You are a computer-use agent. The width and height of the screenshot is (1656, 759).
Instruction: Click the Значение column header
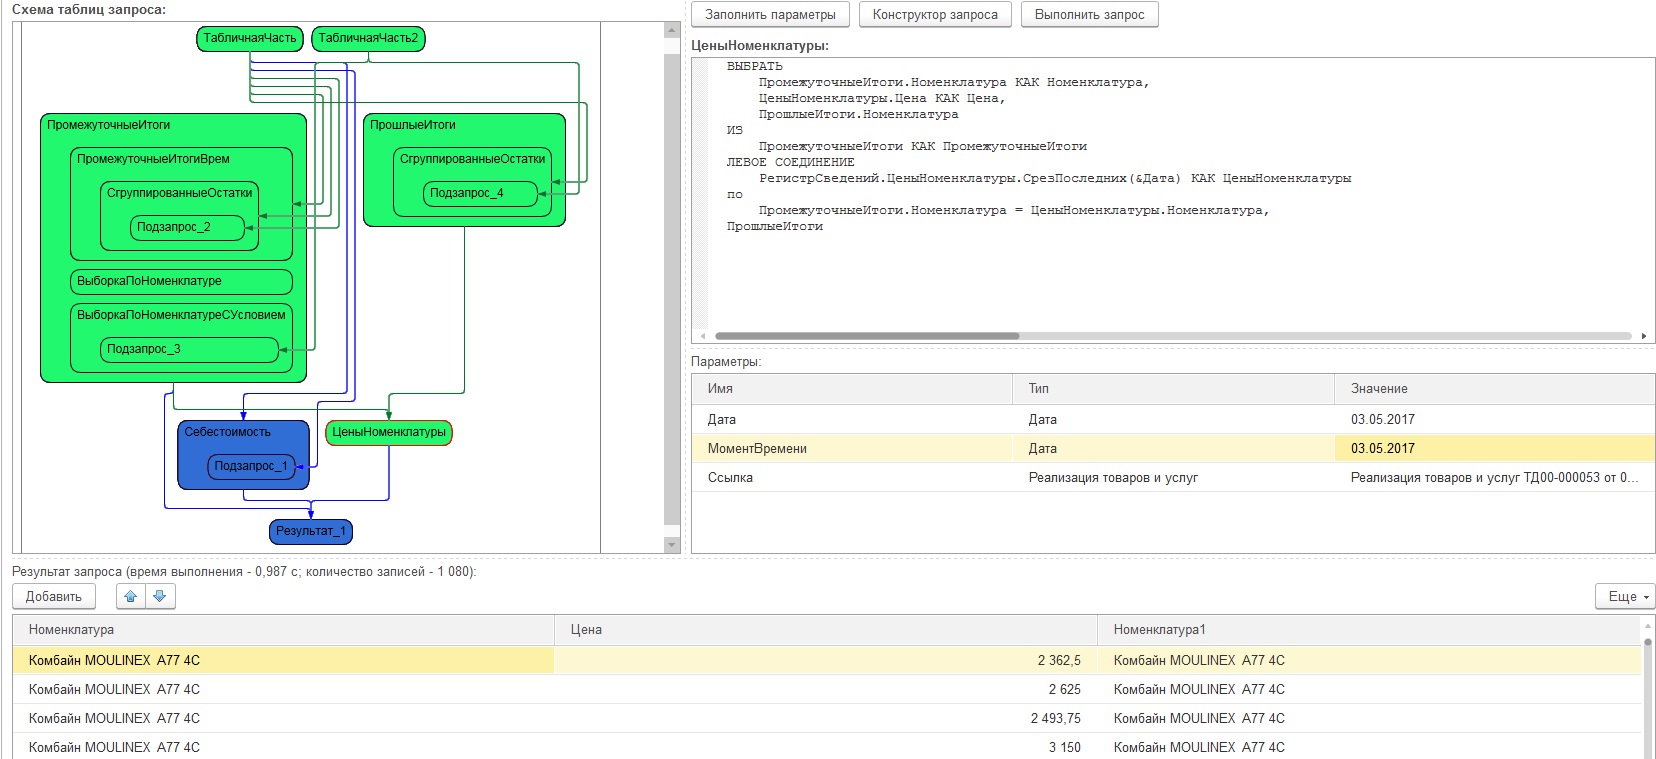tap(1495, 389)
